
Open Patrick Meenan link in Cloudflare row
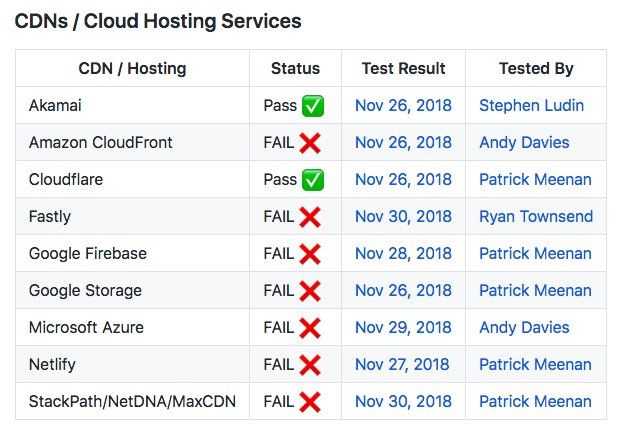535,180
